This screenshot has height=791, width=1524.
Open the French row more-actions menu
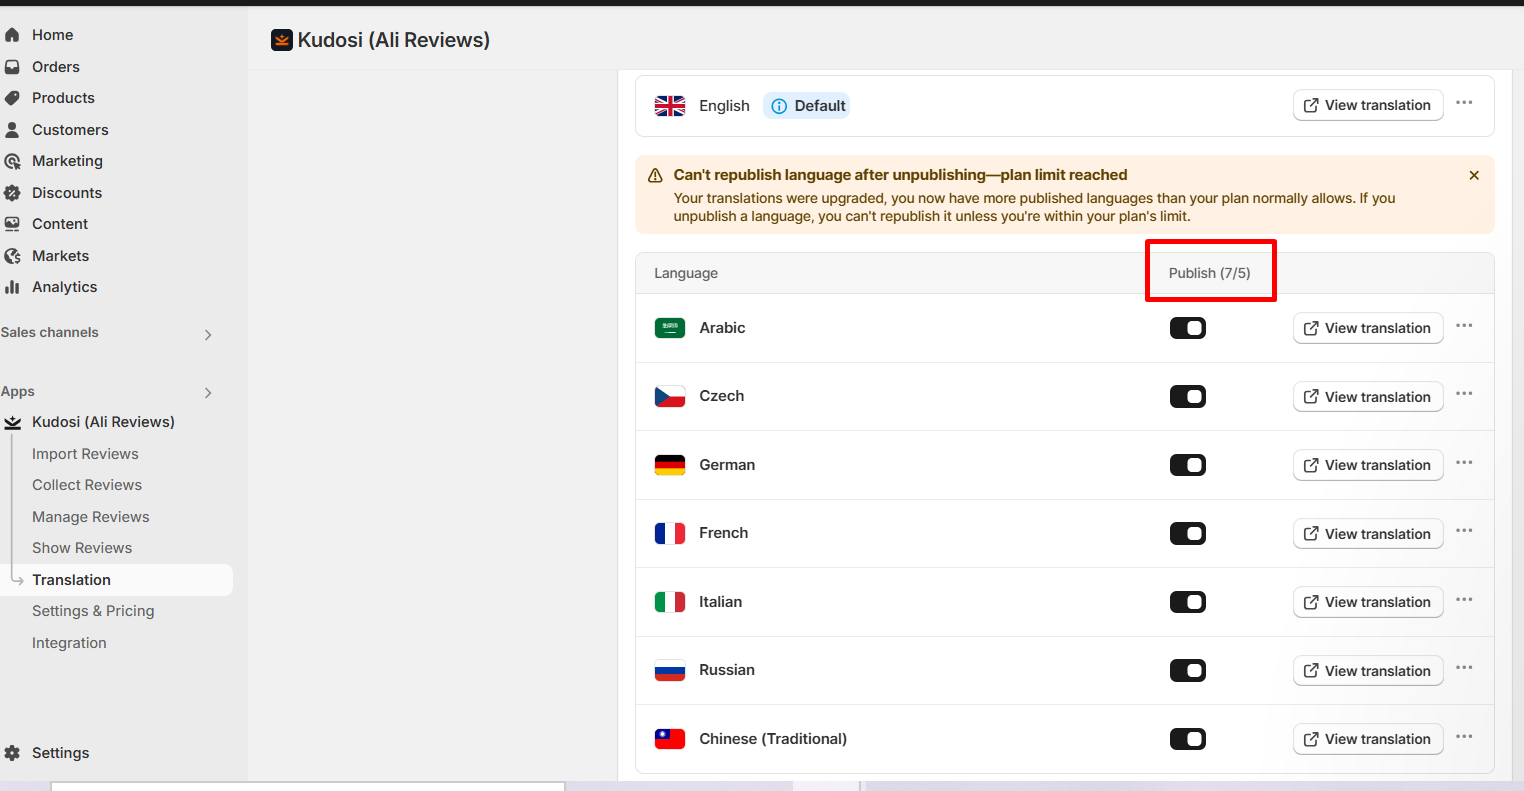click(x=1465, y=531)
